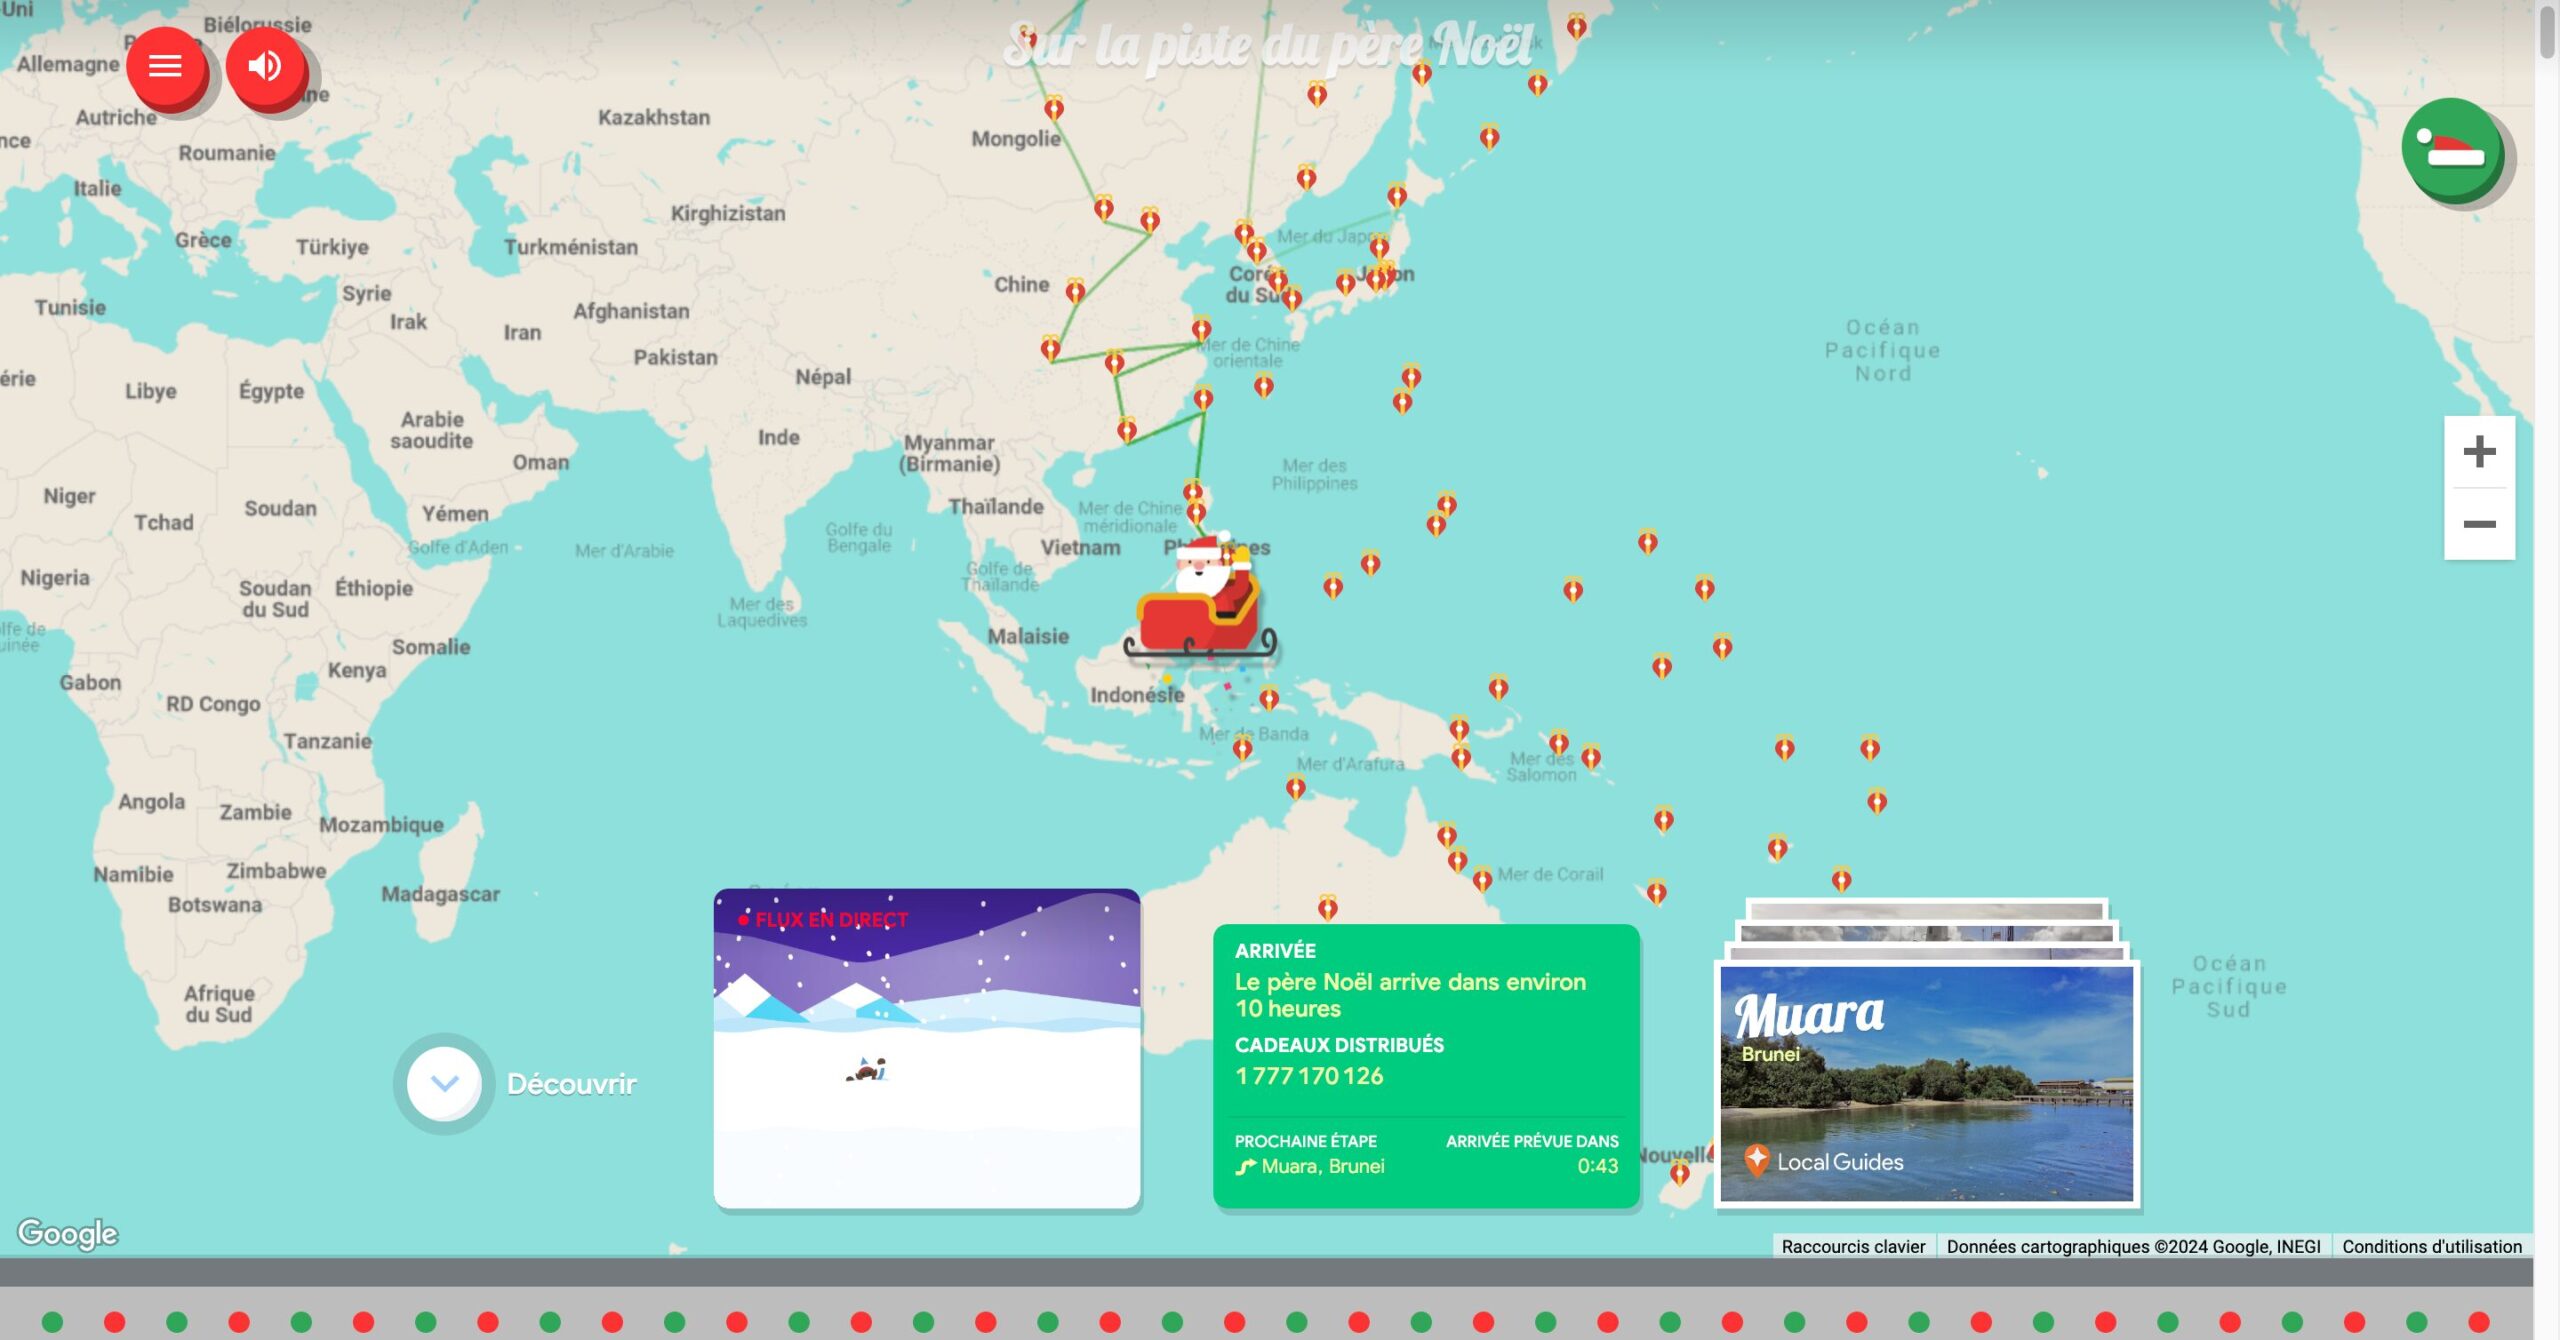Click the Madagascar map label

[x=440, y=894]
